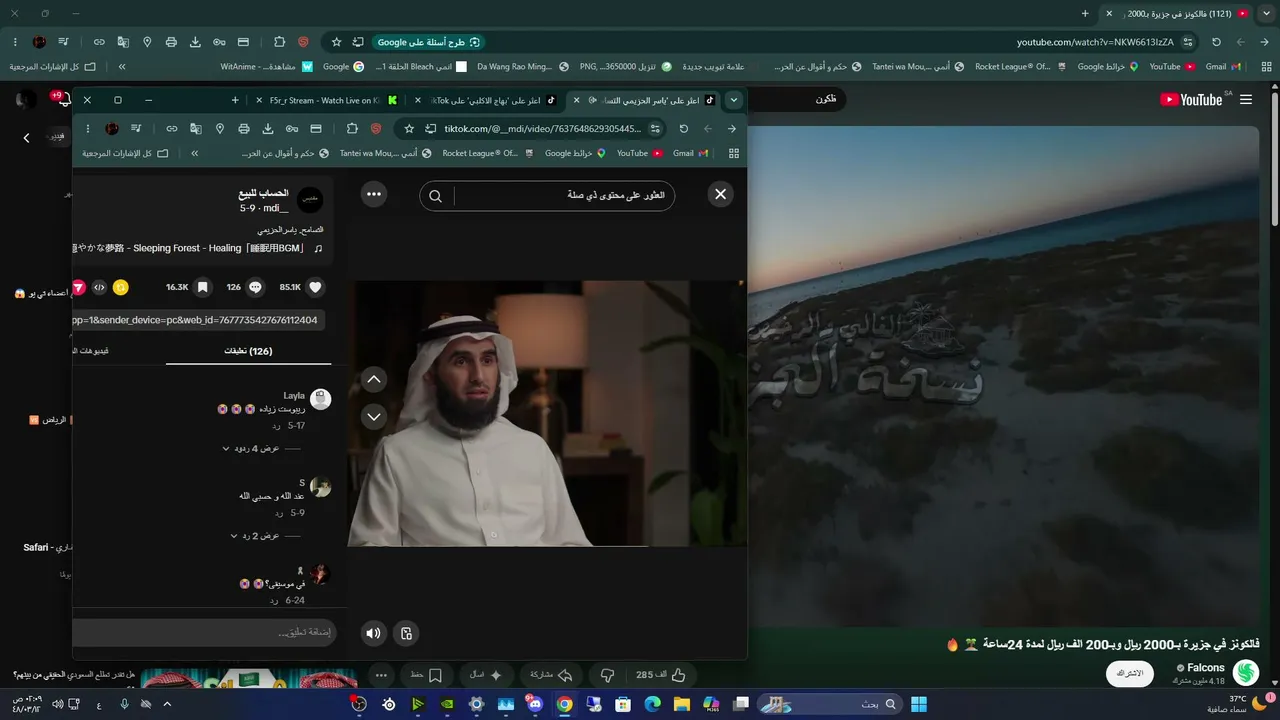
Task: Close the TikTok video viewer with X
Action: 720,195
